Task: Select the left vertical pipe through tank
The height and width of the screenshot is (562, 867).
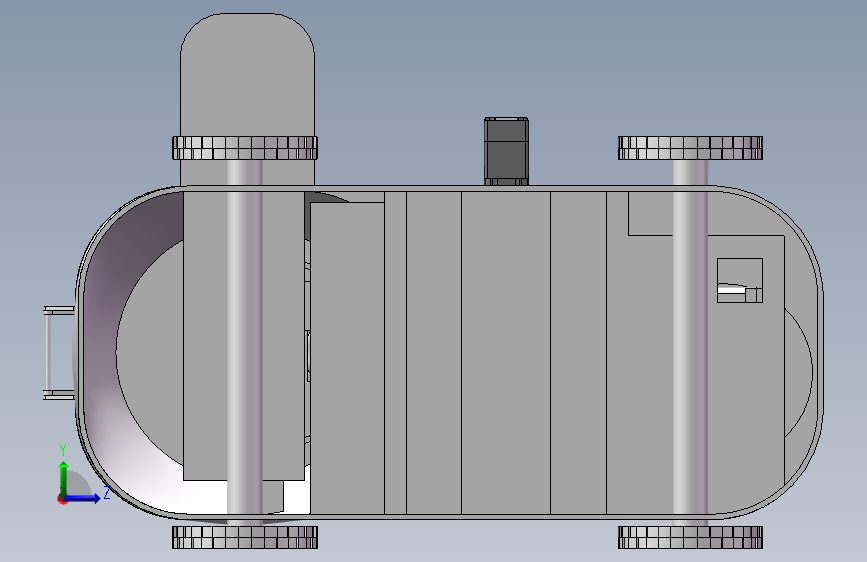Action: tap(244, 343)
